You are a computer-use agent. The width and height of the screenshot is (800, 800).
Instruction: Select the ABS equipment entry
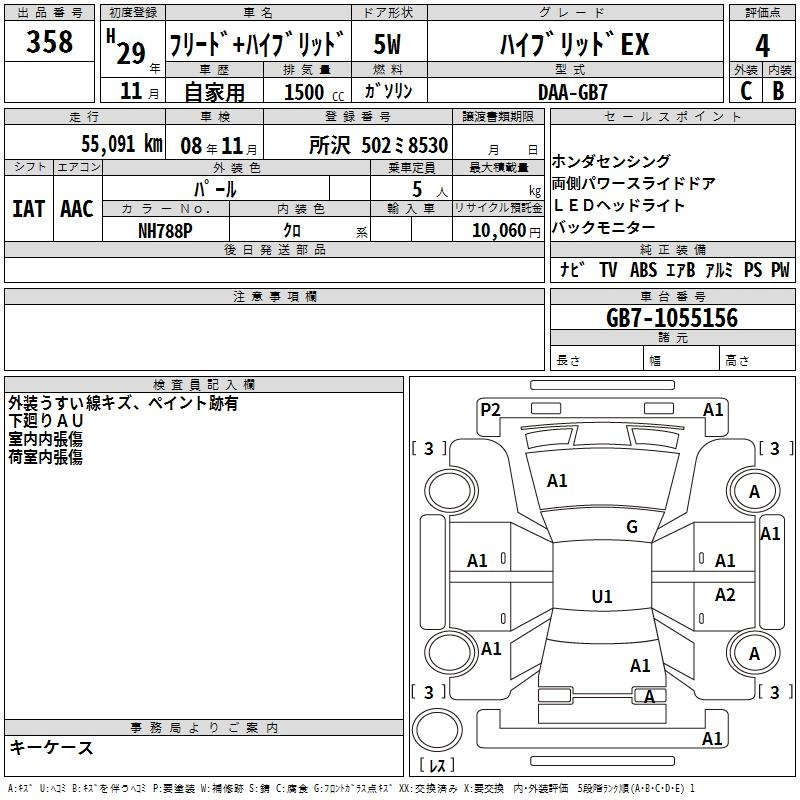643,269
